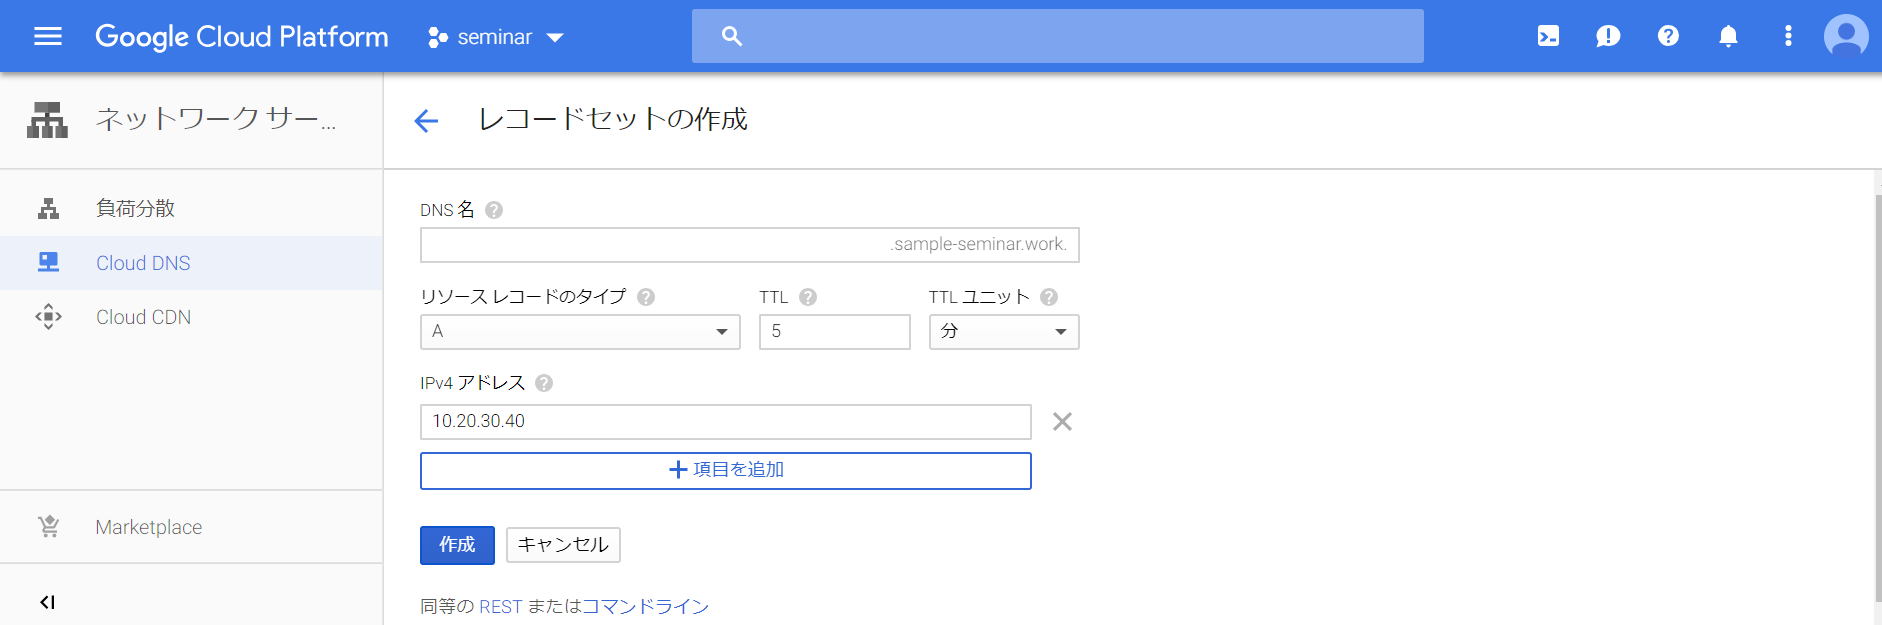
Task: Activate Cloud Shell icon
Action: tap(1548, 37)
